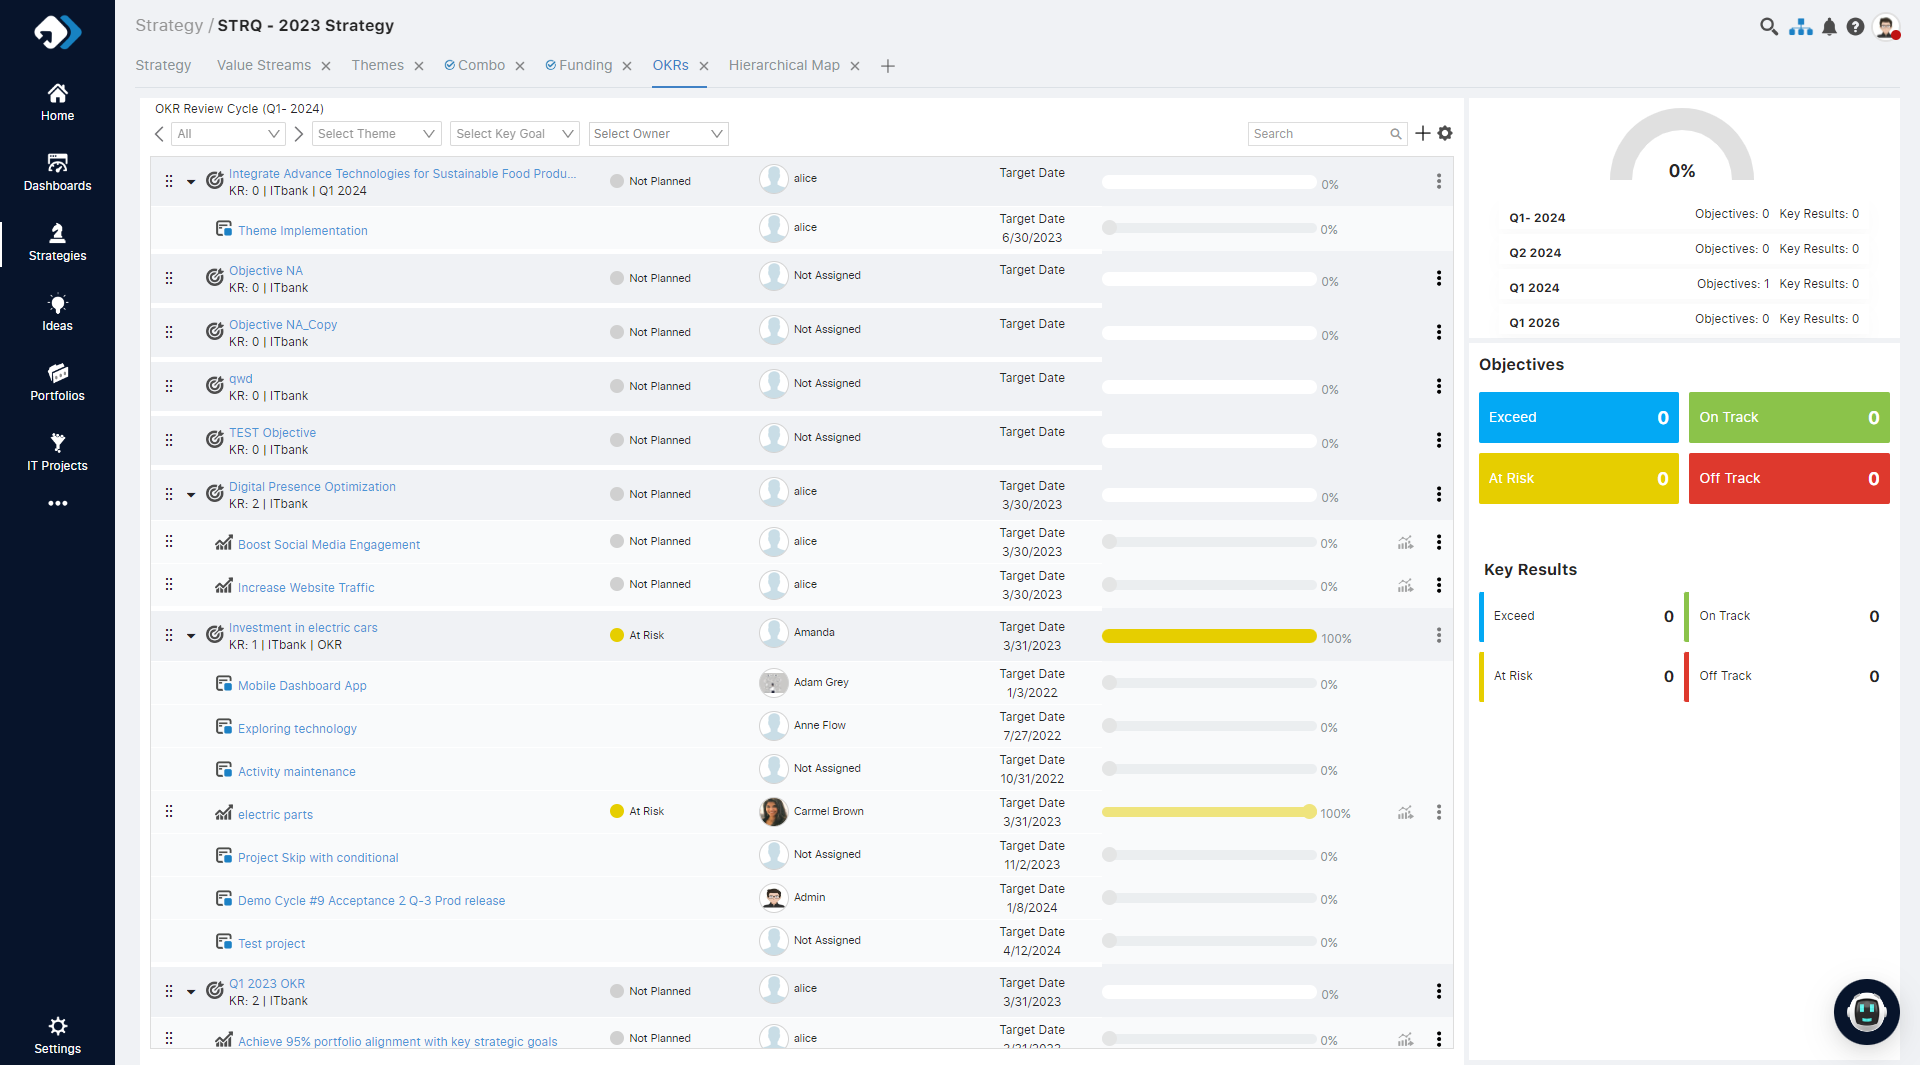Go to Ideas in the sidebar

(x=57, y=312)
